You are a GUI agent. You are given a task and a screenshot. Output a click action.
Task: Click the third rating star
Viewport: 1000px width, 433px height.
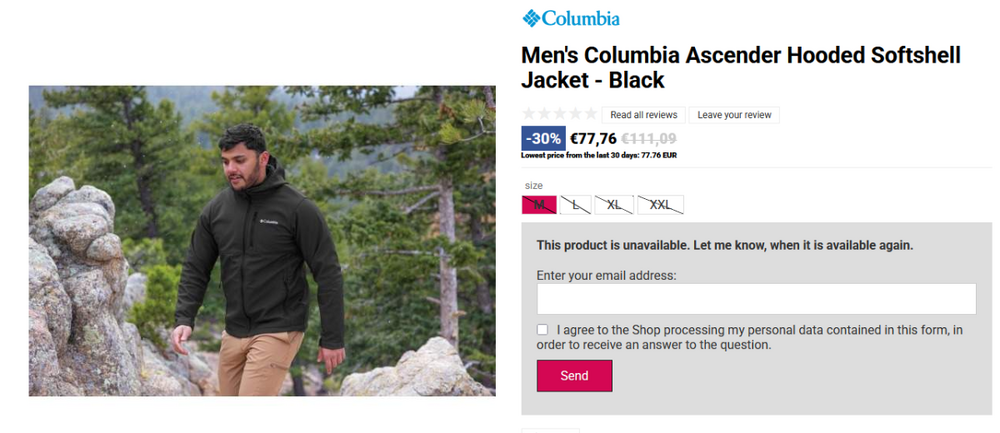pos(560,114)
